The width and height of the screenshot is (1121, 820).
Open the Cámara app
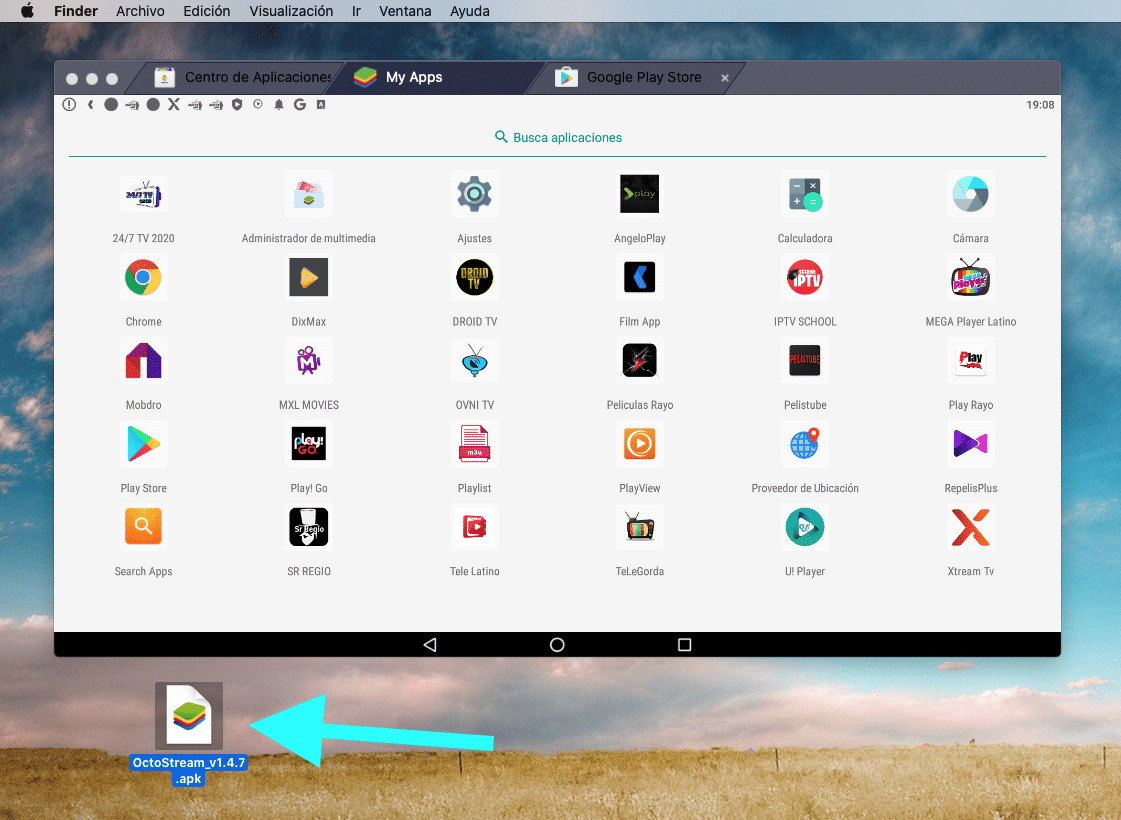[x=970, y=194]
